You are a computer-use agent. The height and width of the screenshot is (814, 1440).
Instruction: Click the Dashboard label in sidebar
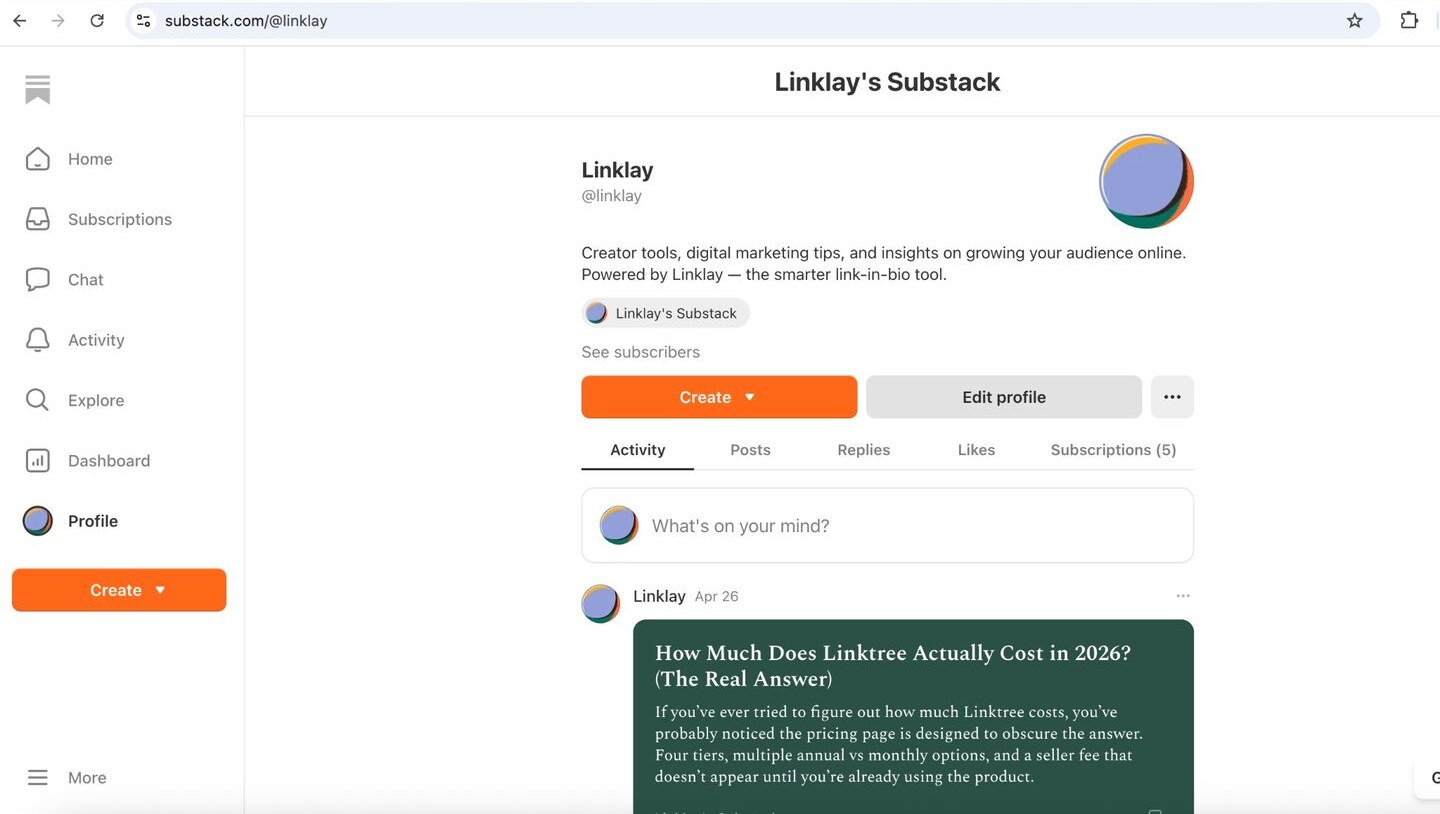[x=109, y=461]
